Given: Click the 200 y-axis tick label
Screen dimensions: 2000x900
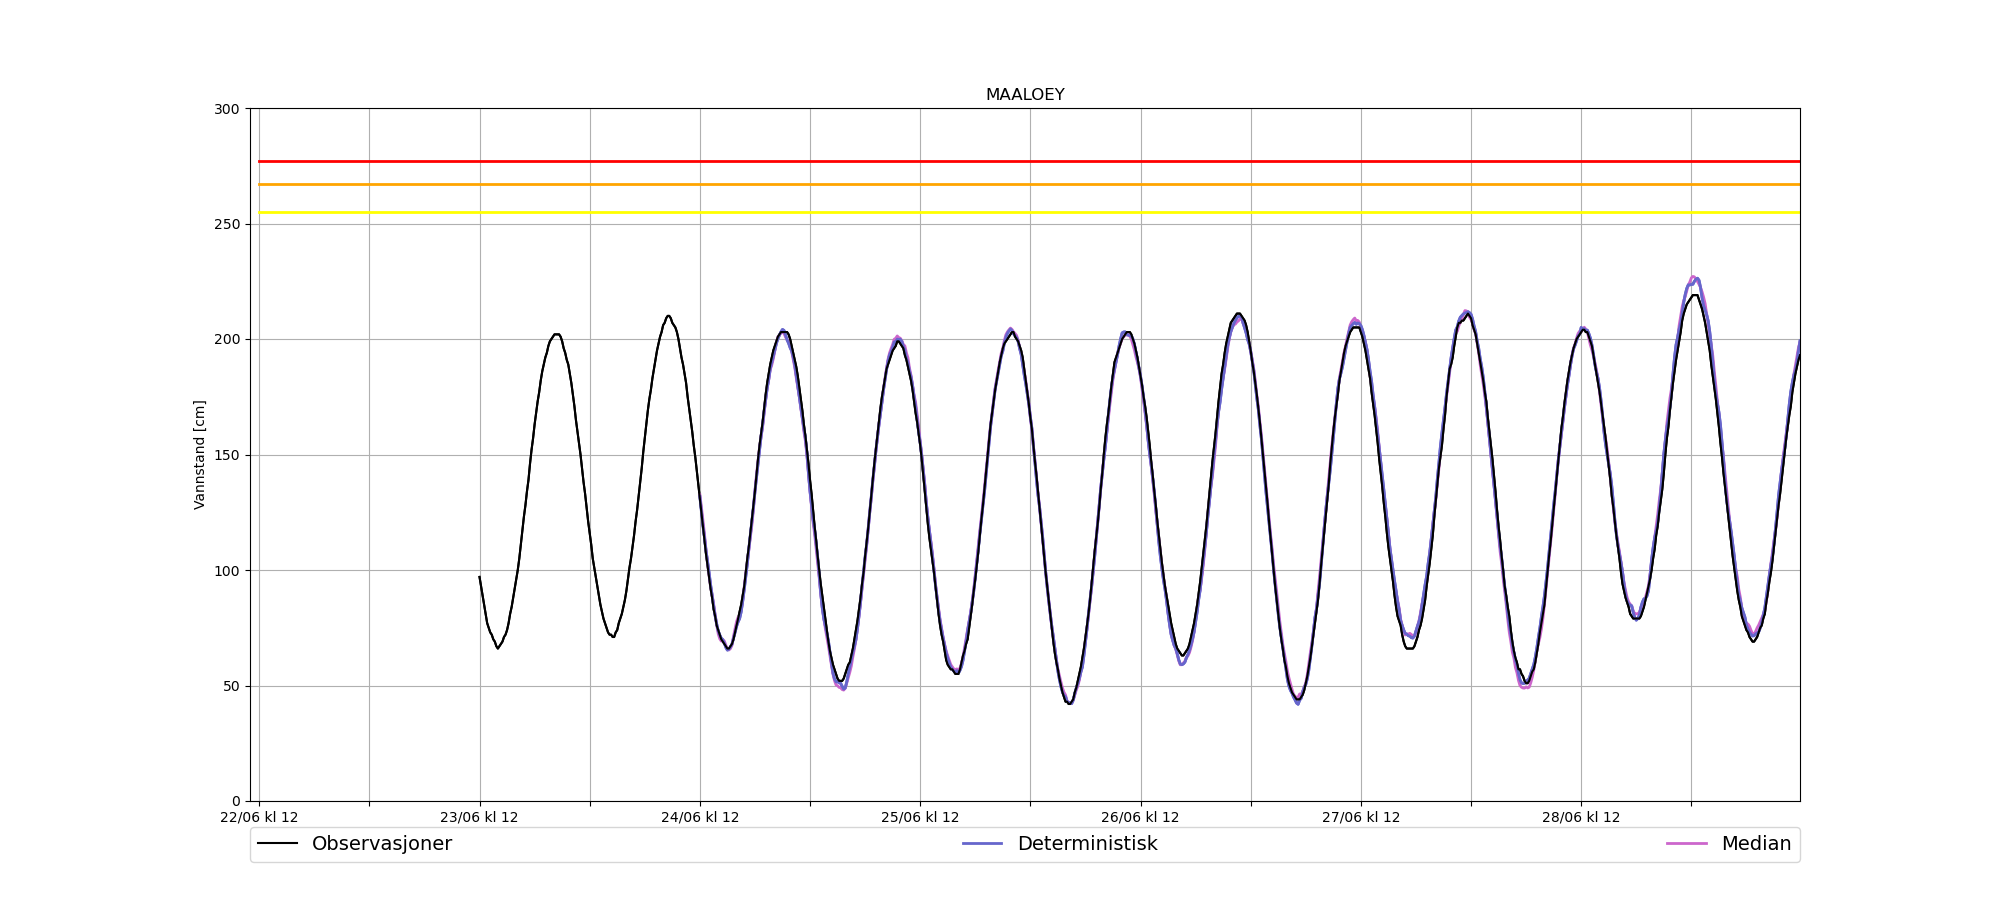Looking at the screenshot, I should (x=228, y=340).
